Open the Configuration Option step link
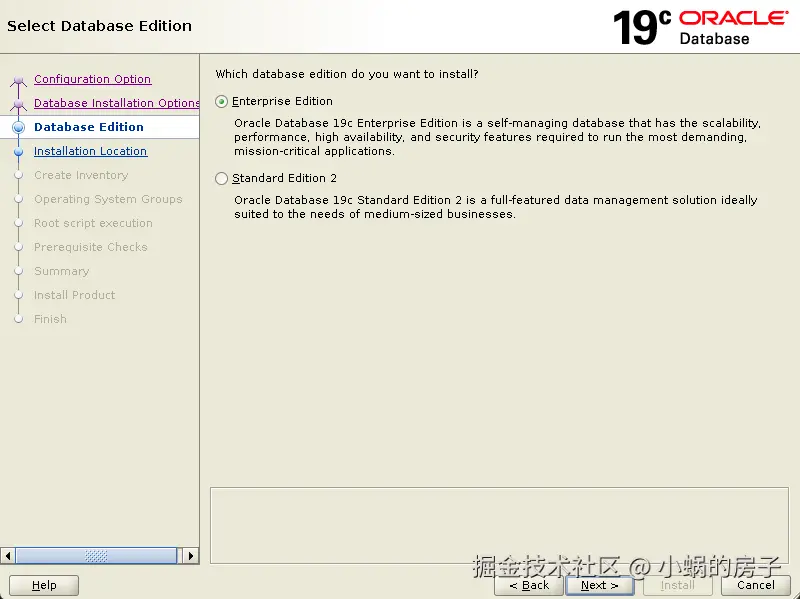This screenshot has width=800, height=599. click(92, 79)
